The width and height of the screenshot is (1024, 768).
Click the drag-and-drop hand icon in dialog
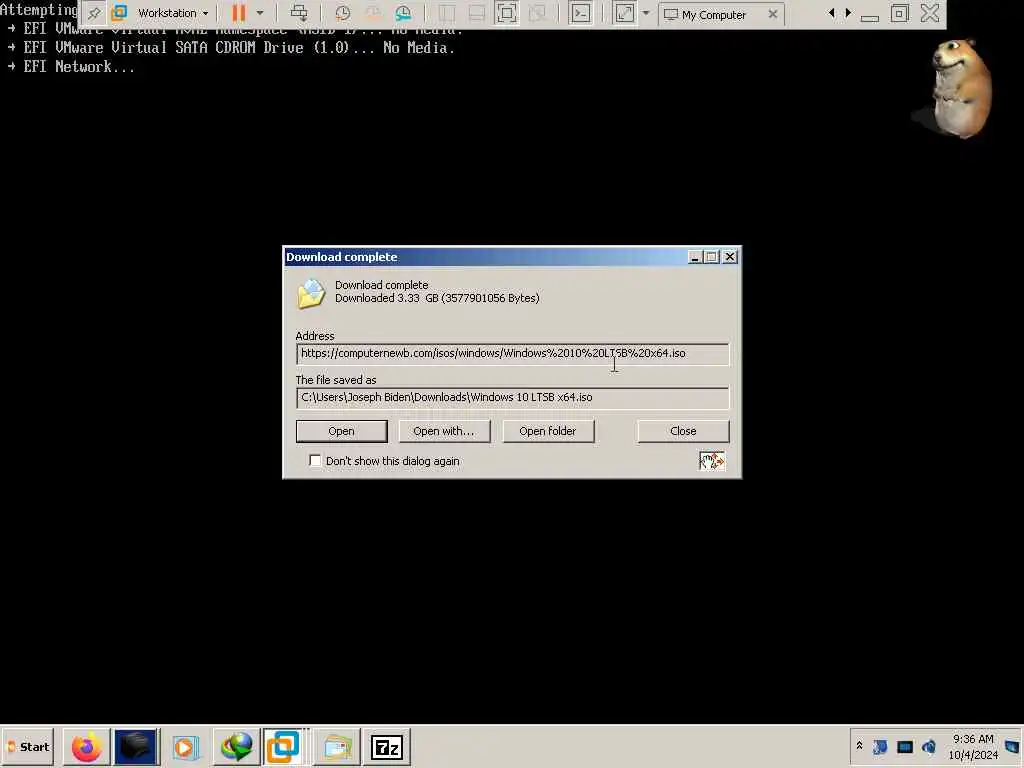(712, 461)
